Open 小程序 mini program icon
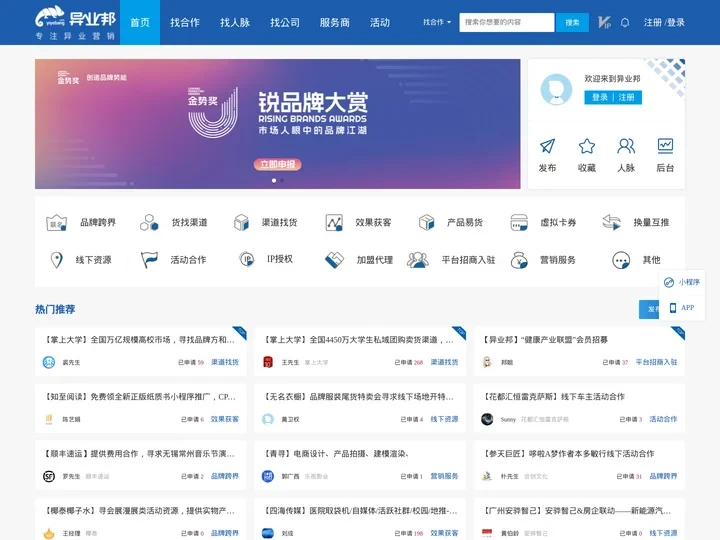 [669, 282]
